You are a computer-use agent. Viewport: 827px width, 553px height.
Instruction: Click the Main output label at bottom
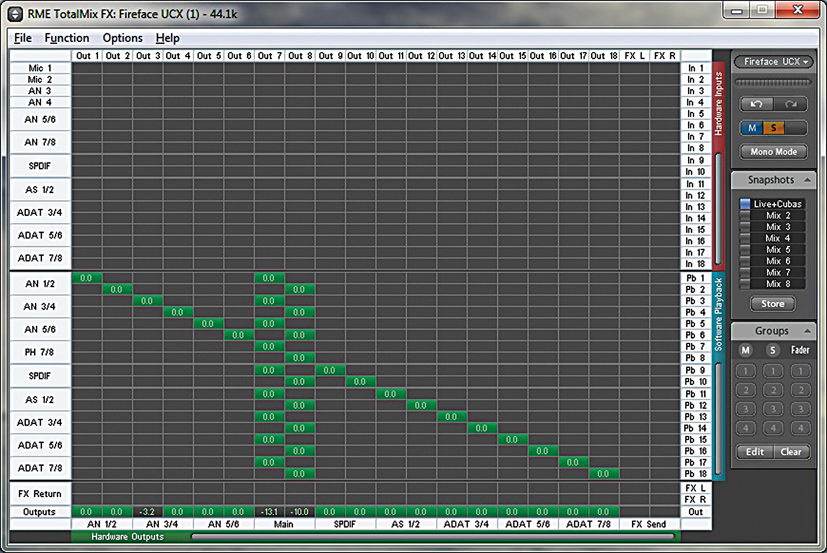[x=284, y=524]
